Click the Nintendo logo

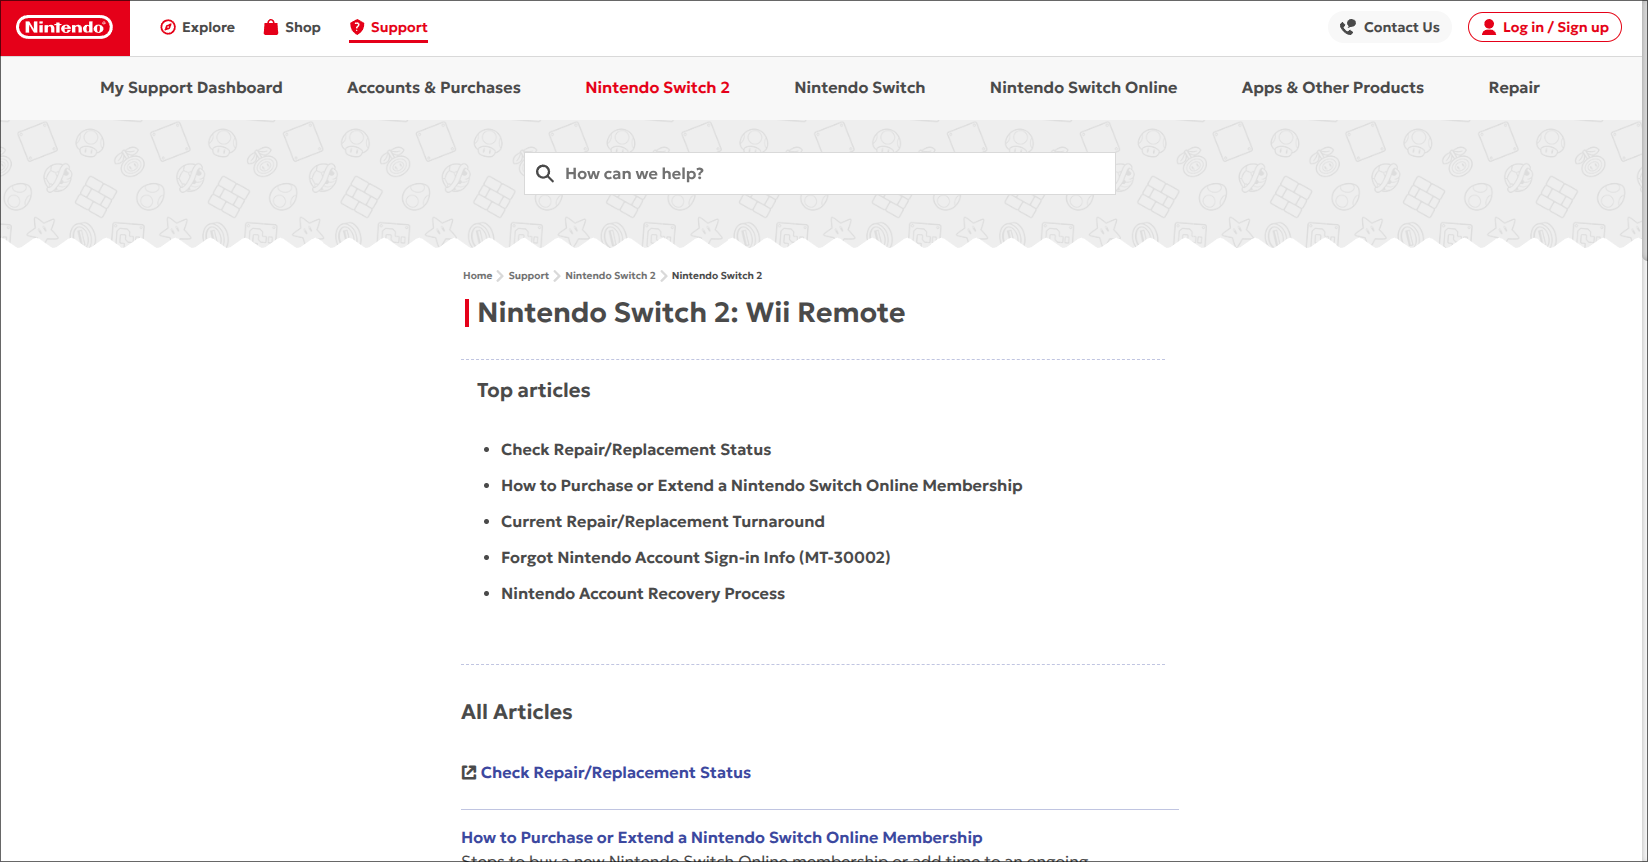[65, 28]
